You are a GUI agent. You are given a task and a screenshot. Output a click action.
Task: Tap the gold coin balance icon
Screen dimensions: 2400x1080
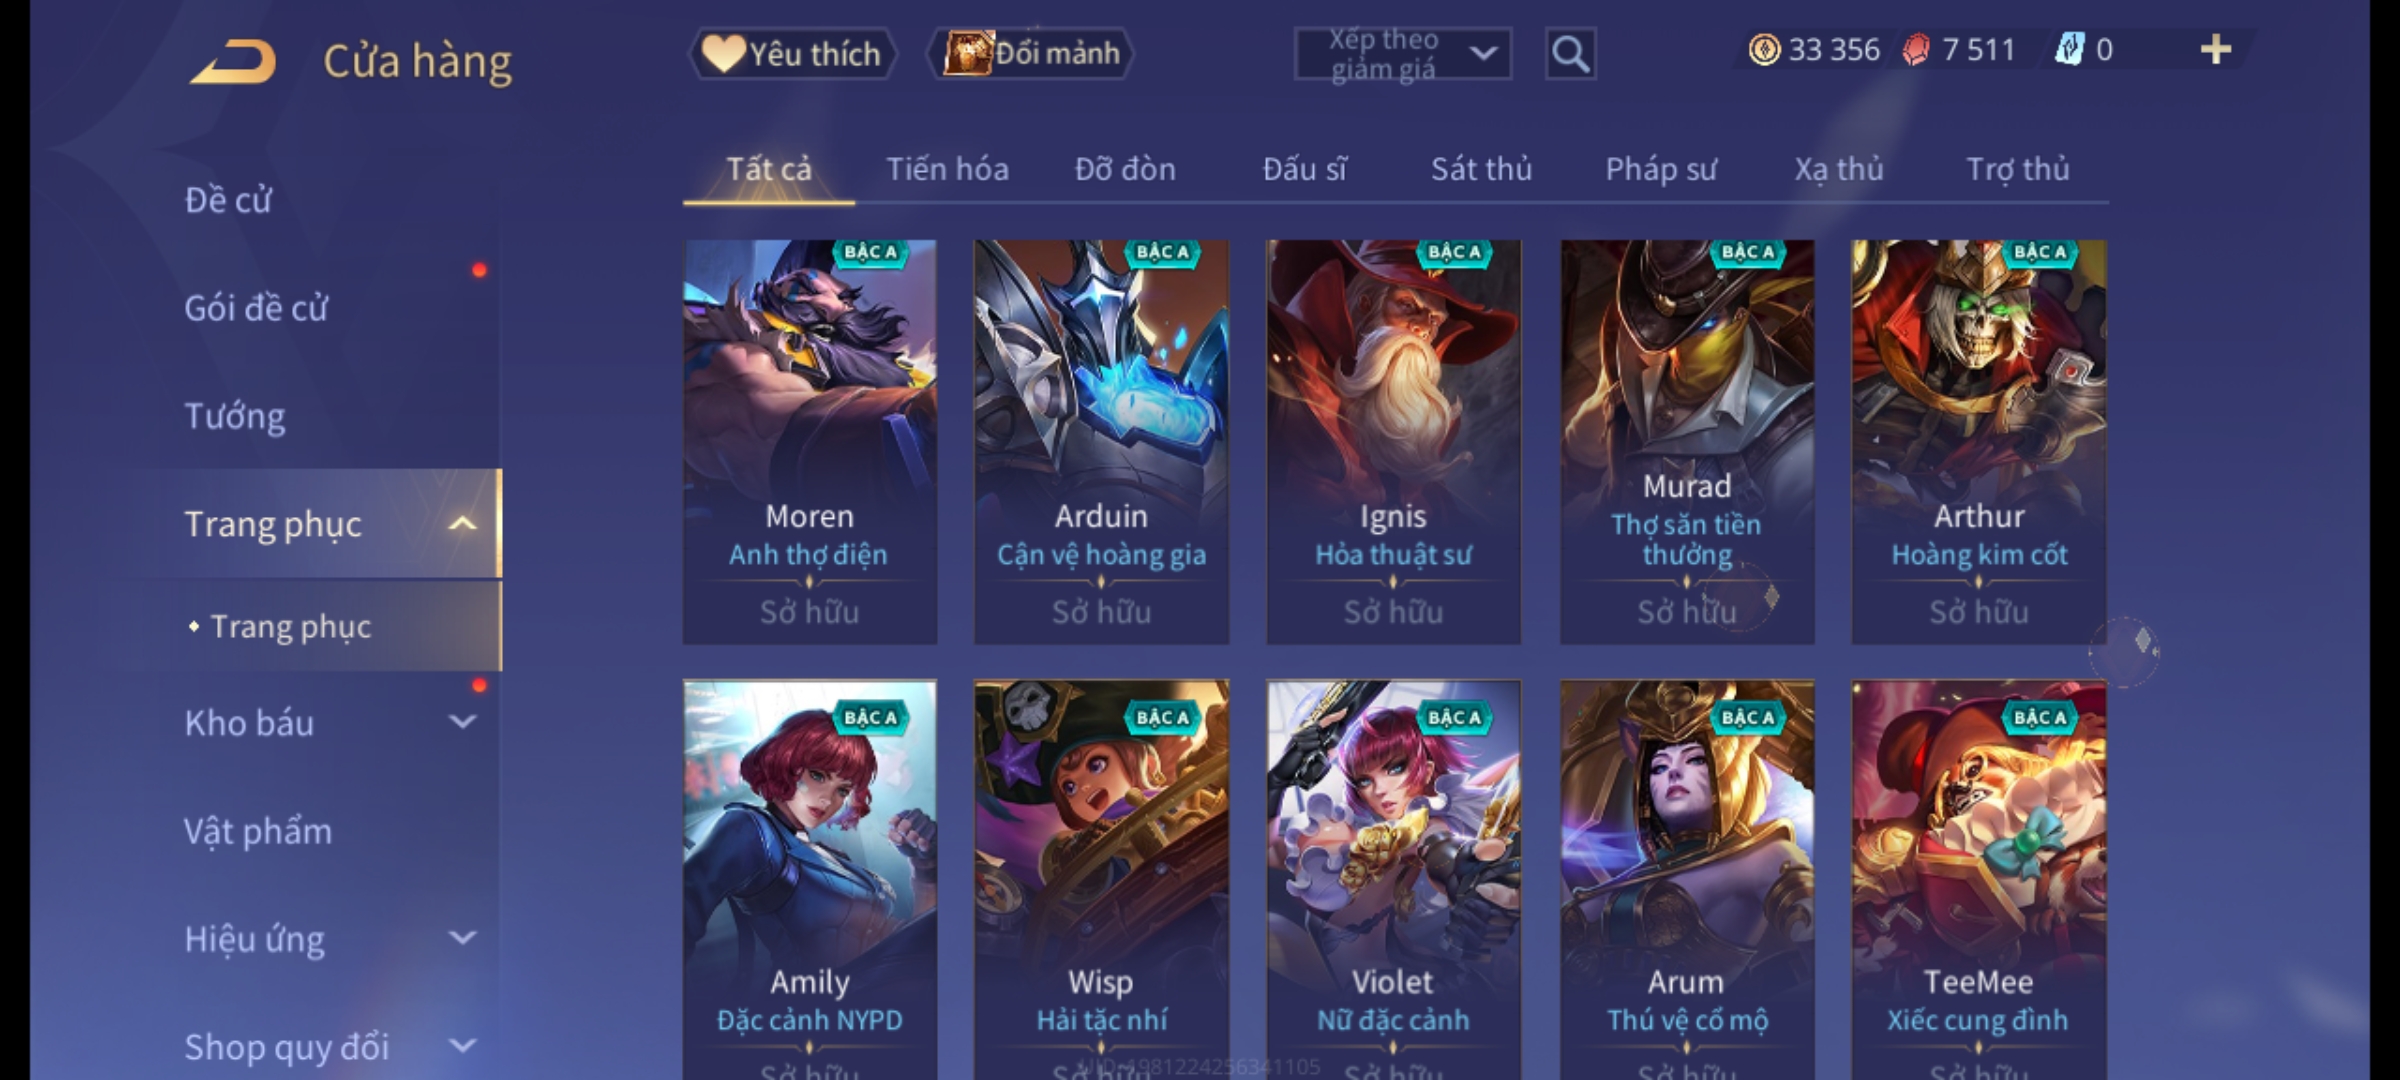pos(1764,50)
